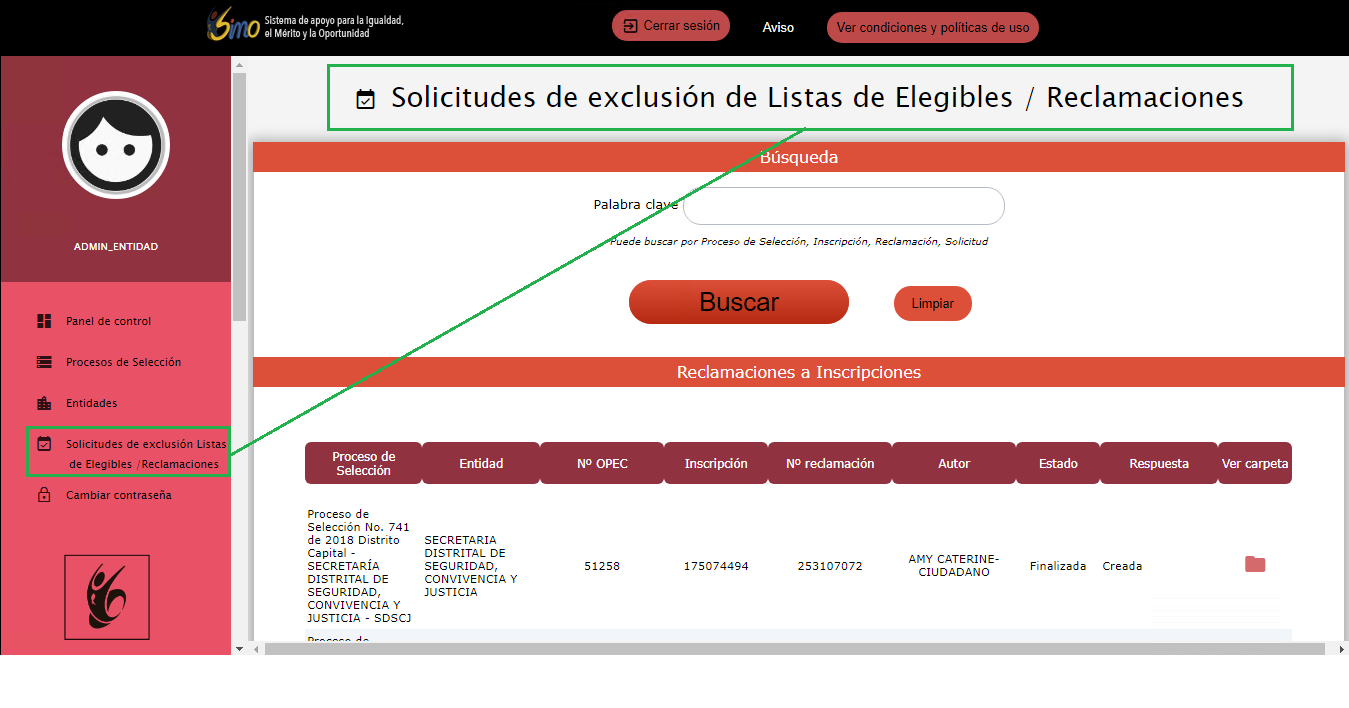Click the sidebar scroll down arrow
Viewport: 1349px width, 708px height.
pos(239,648)
